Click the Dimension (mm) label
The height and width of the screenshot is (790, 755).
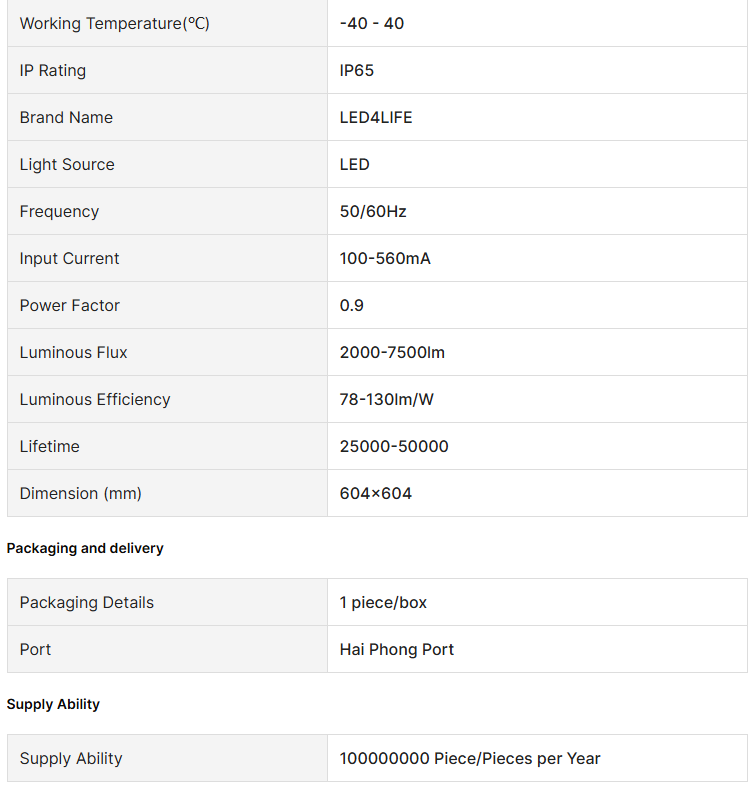point(80,493)
